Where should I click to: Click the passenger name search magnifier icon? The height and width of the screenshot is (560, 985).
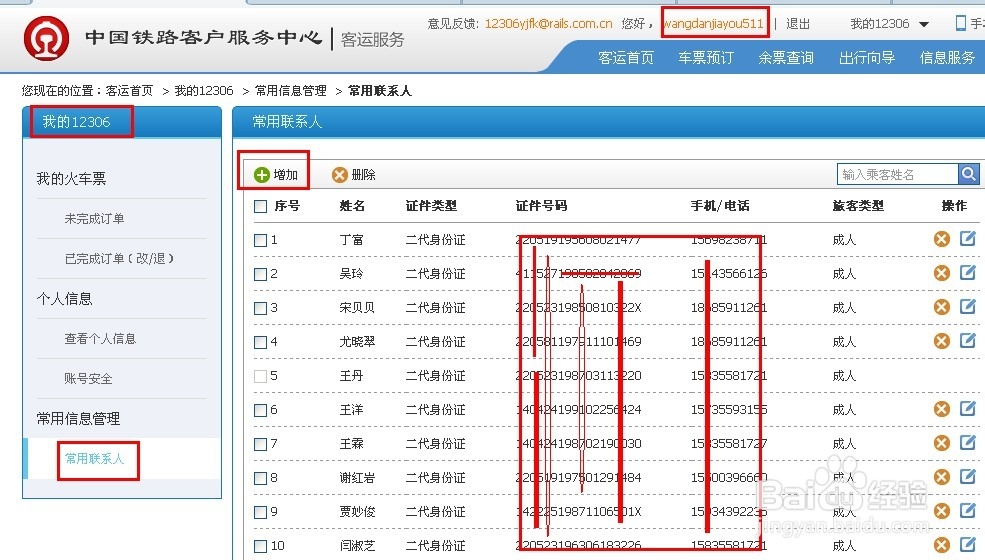[969, 173]
